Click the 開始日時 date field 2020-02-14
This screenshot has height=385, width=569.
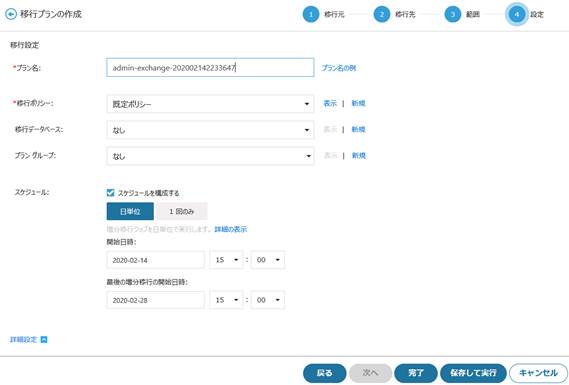coord(156,260)
